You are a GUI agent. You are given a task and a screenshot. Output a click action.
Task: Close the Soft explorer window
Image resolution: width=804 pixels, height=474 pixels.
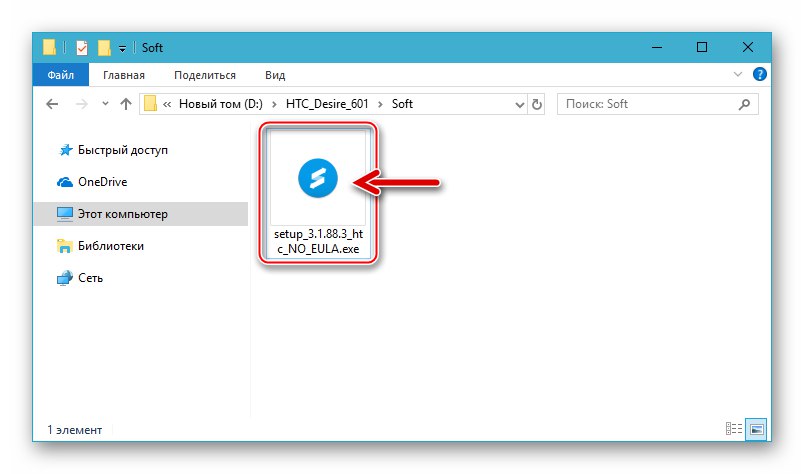748,47
